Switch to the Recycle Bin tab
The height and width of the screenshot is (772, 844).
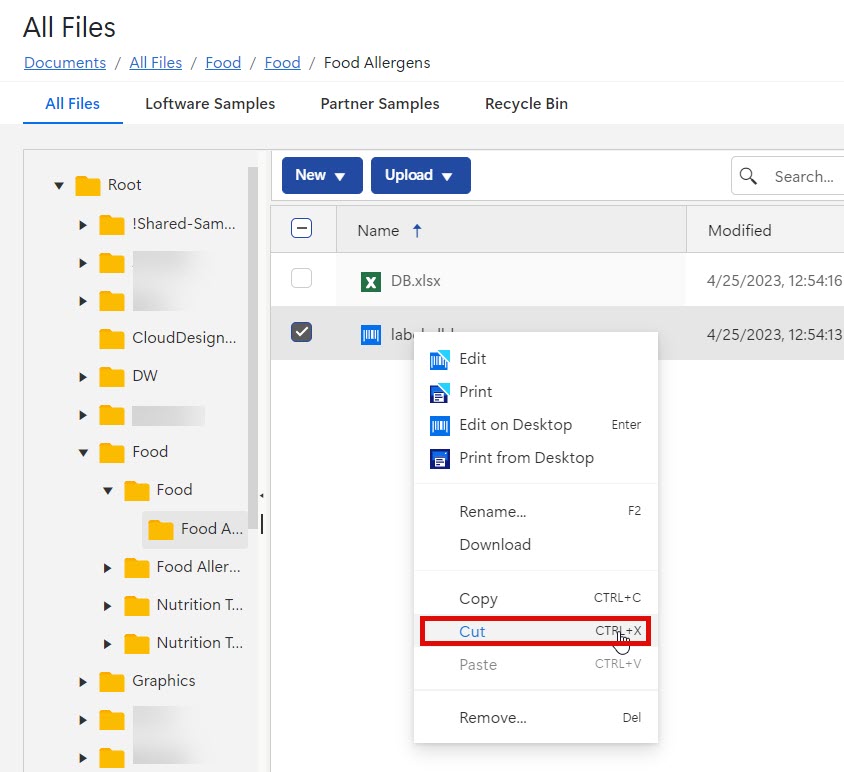coord(526,104)
